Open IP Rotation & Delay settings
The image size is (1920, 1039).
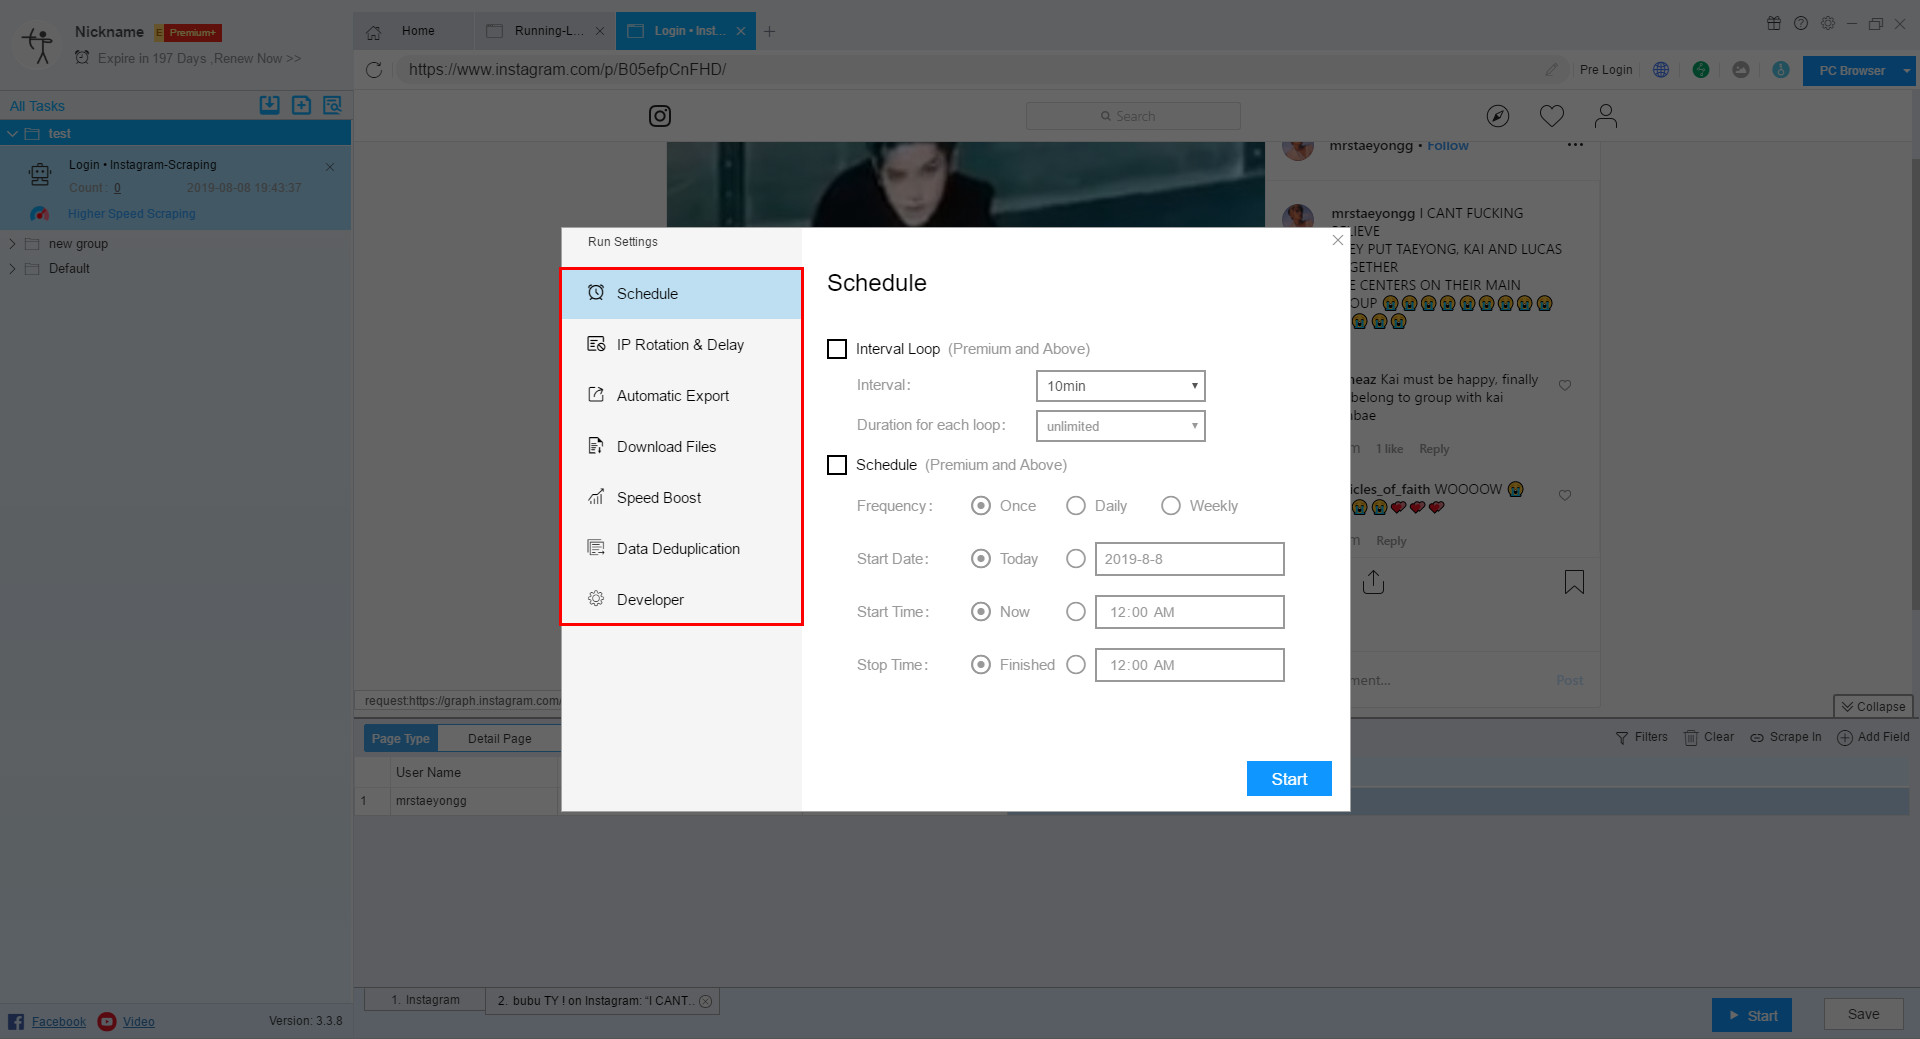[x=682, y=345]
